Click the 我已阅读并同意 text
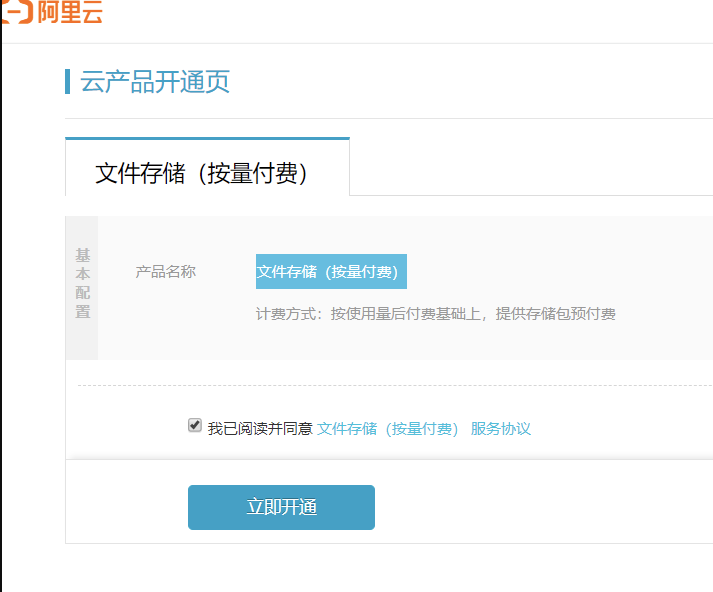 click(x=260, y=429)
